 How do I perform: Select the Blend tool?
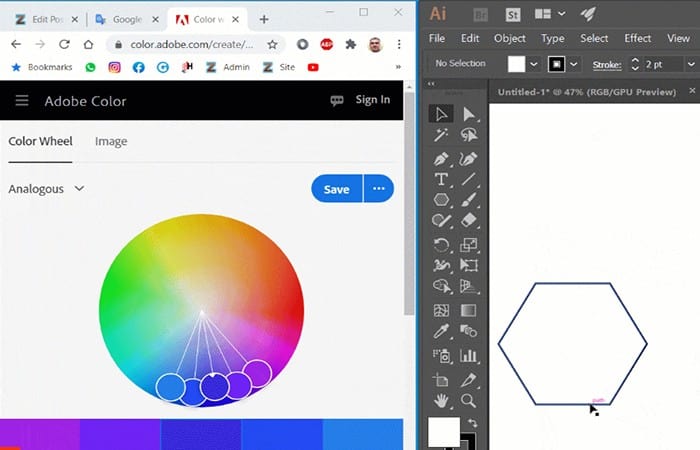(468, 331)
